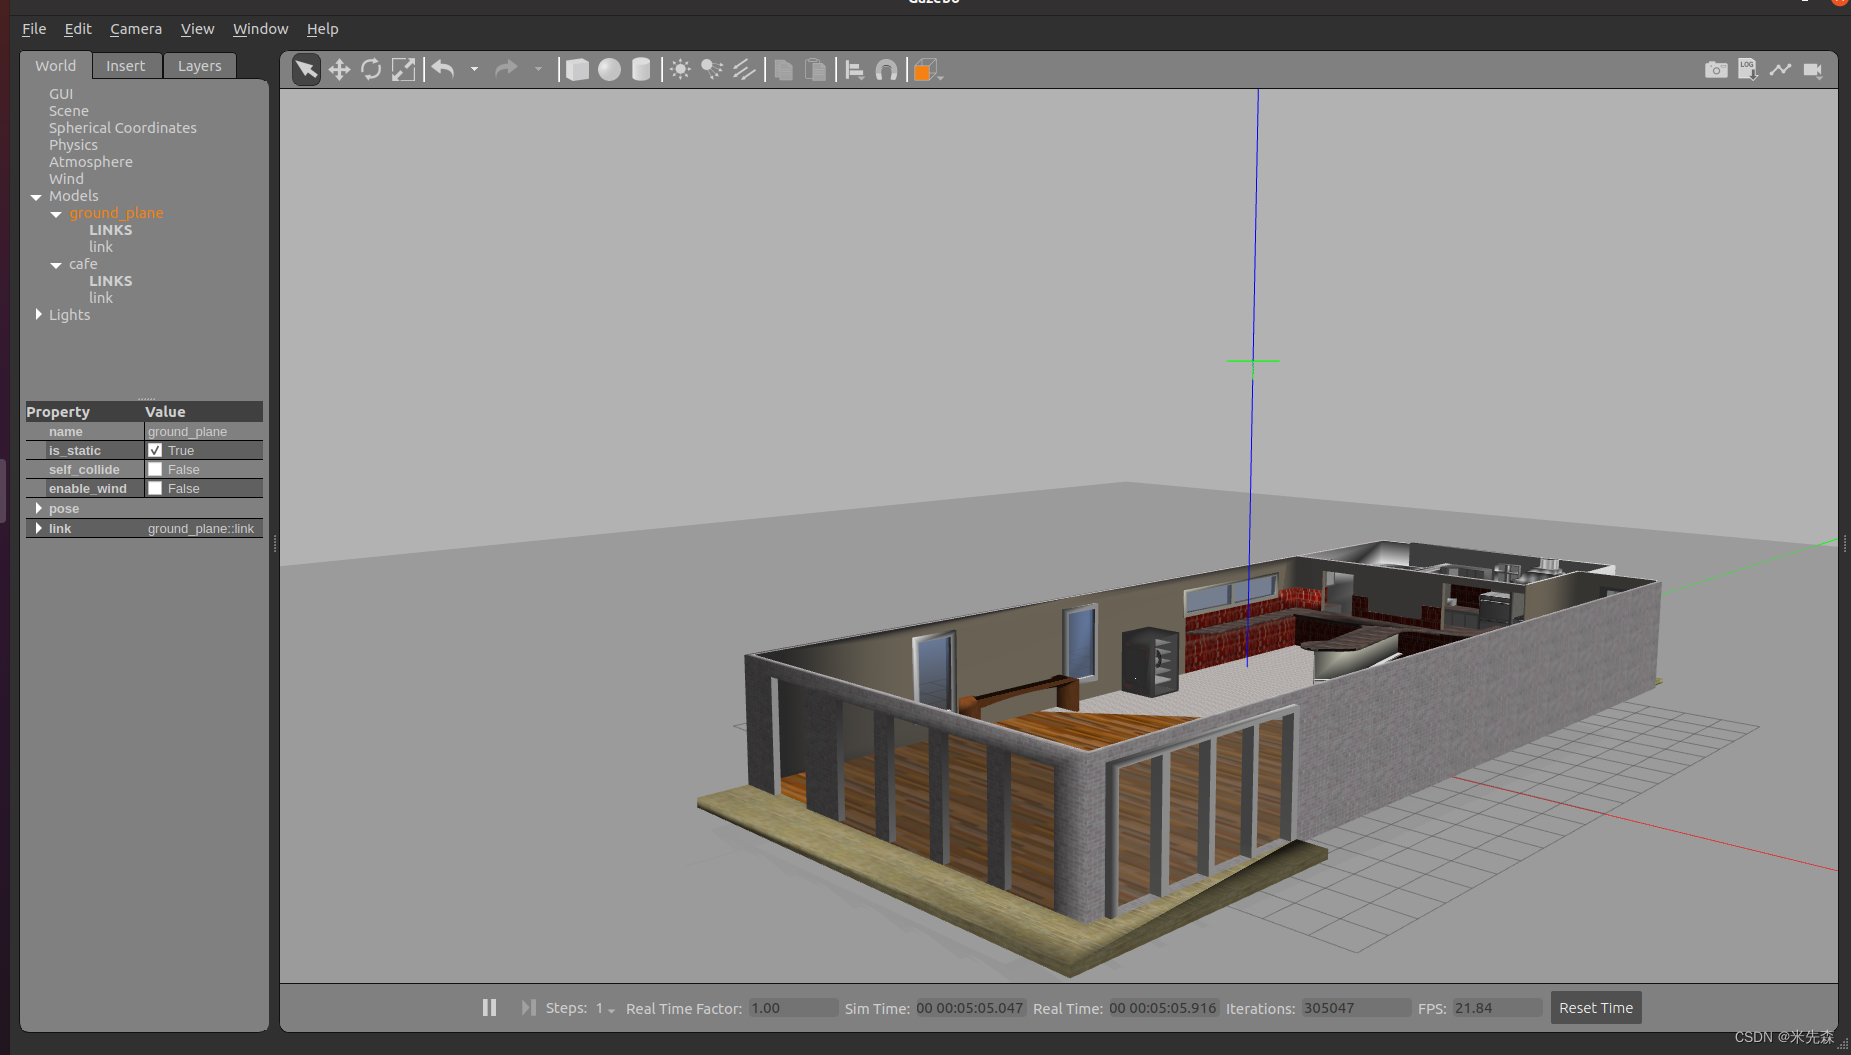Toggle the self_collide checkbox
Viewport: 1851px width, 1055px height.
(x=155, y=469)
